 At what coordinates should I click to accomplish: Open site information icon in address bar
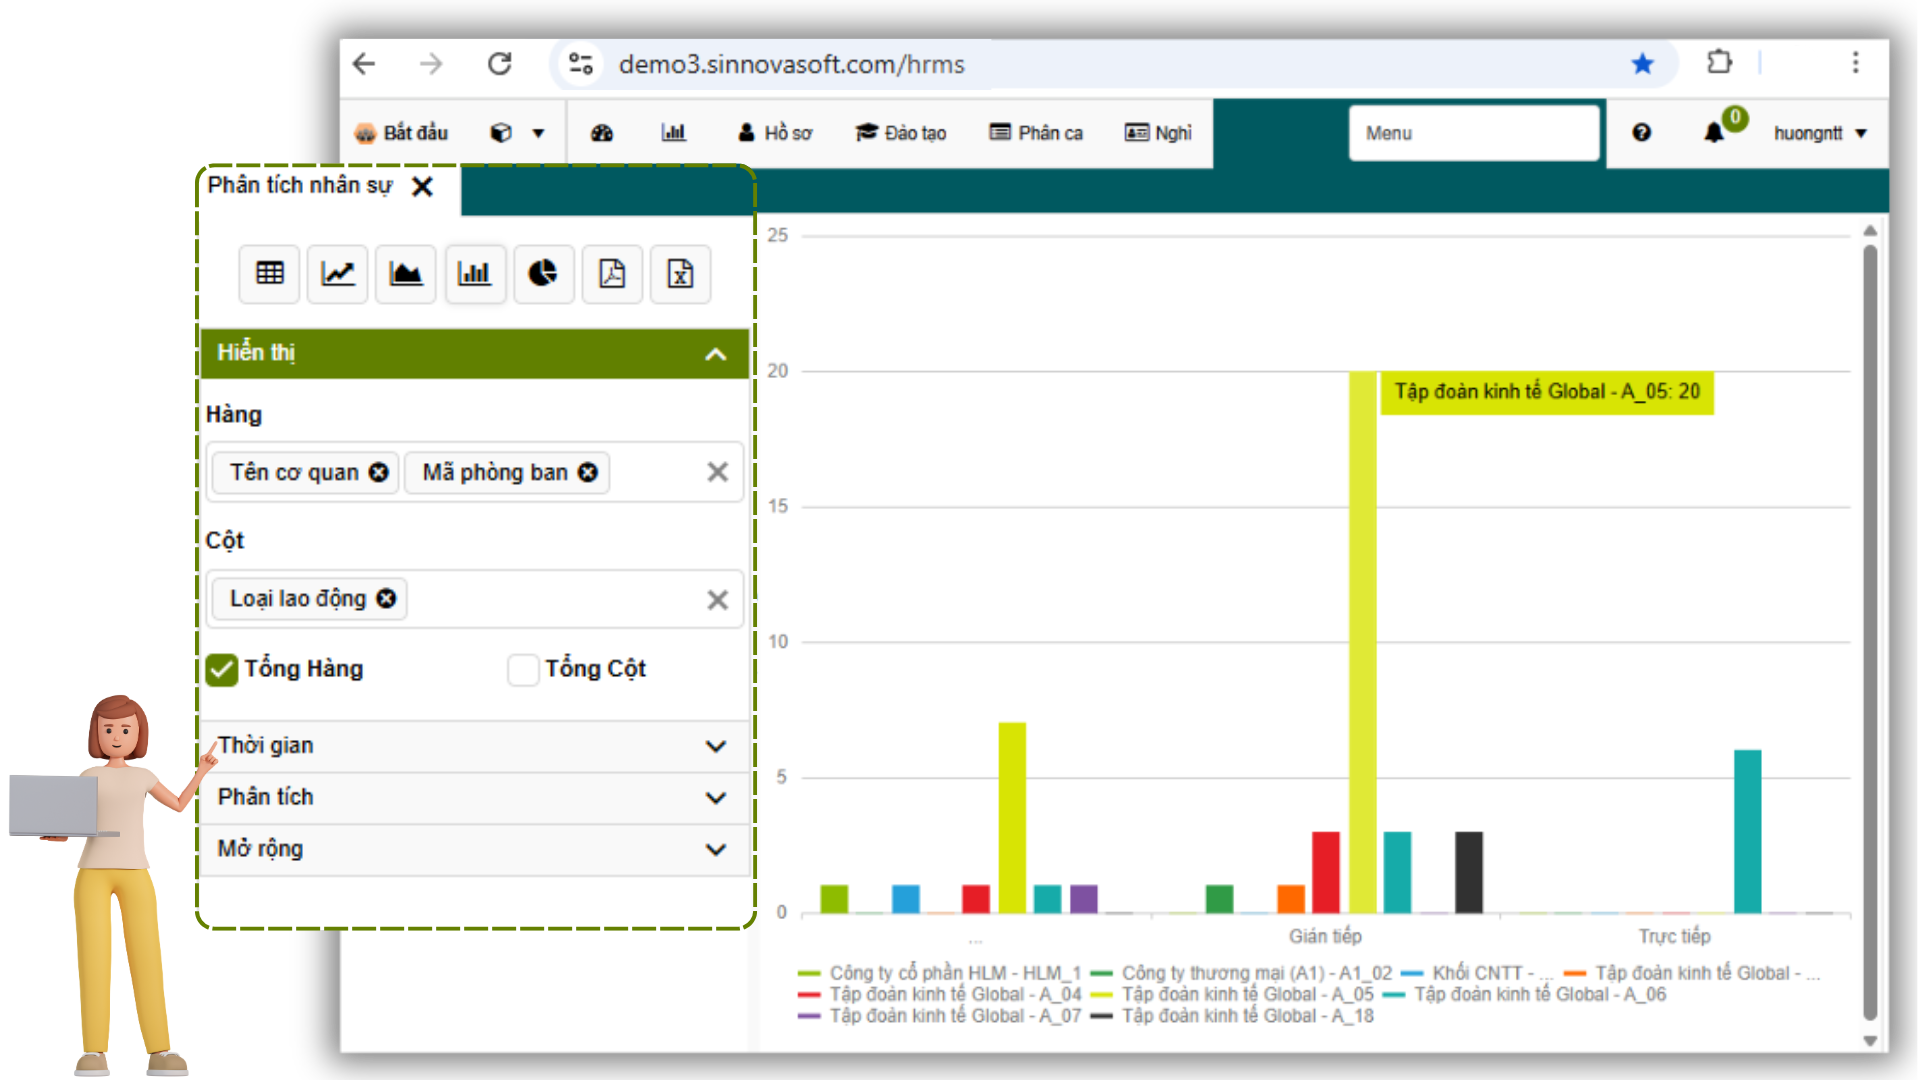tap(580, 64)
